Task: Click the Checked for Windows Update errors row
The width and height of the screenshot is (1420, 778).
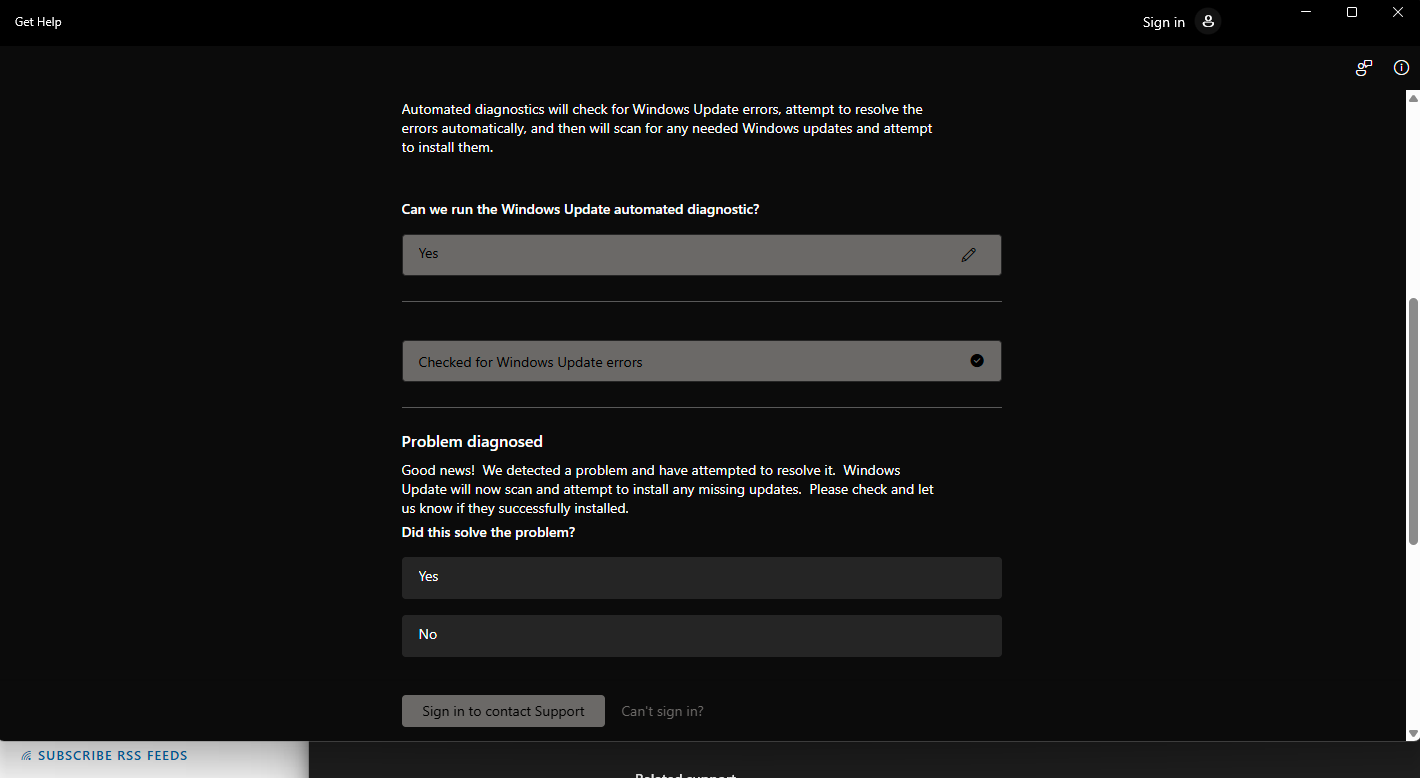Action: [701, 361]
